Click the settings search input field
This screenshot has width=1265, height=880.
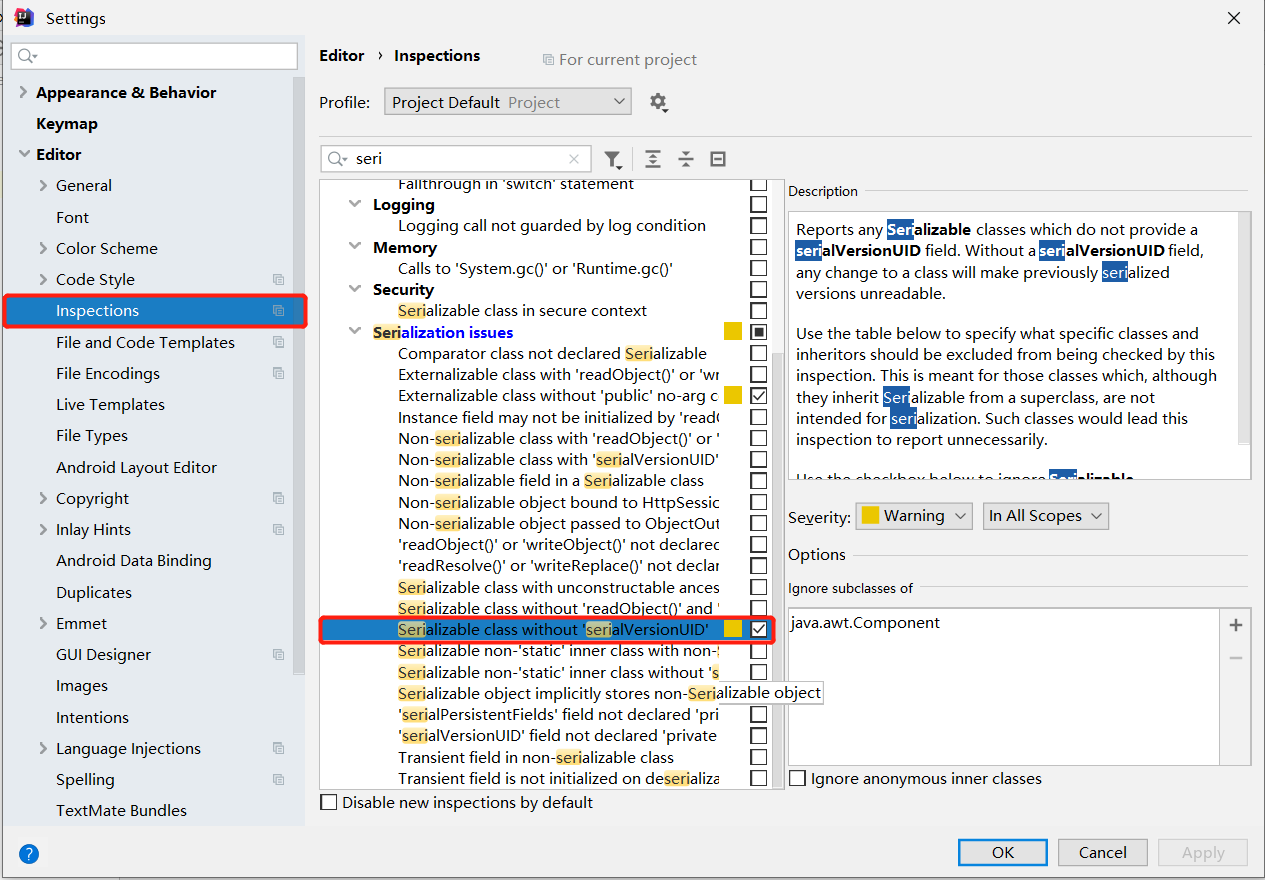point(155,56)
